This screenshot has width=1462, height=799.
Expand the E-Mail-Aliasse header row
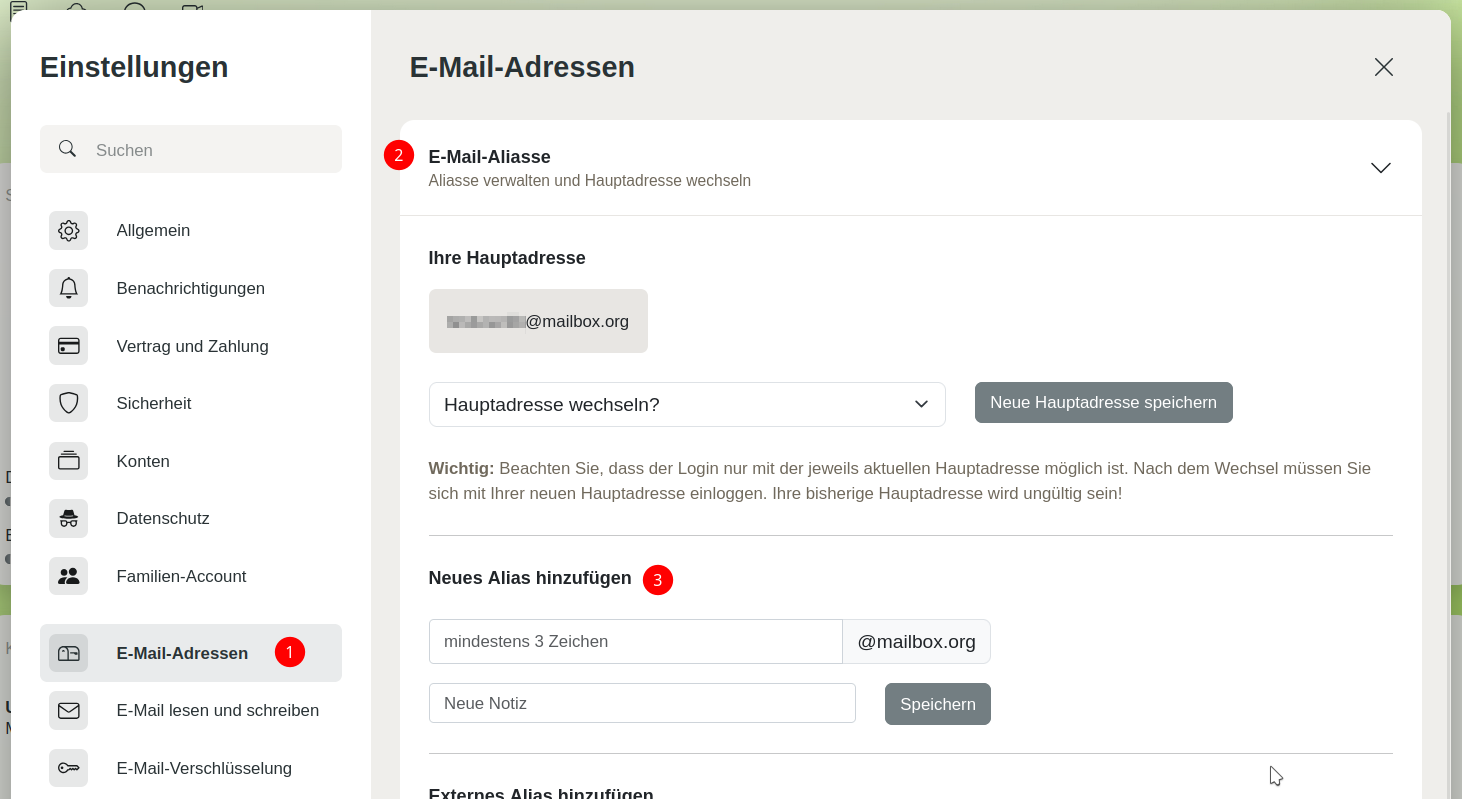point(911,168)
